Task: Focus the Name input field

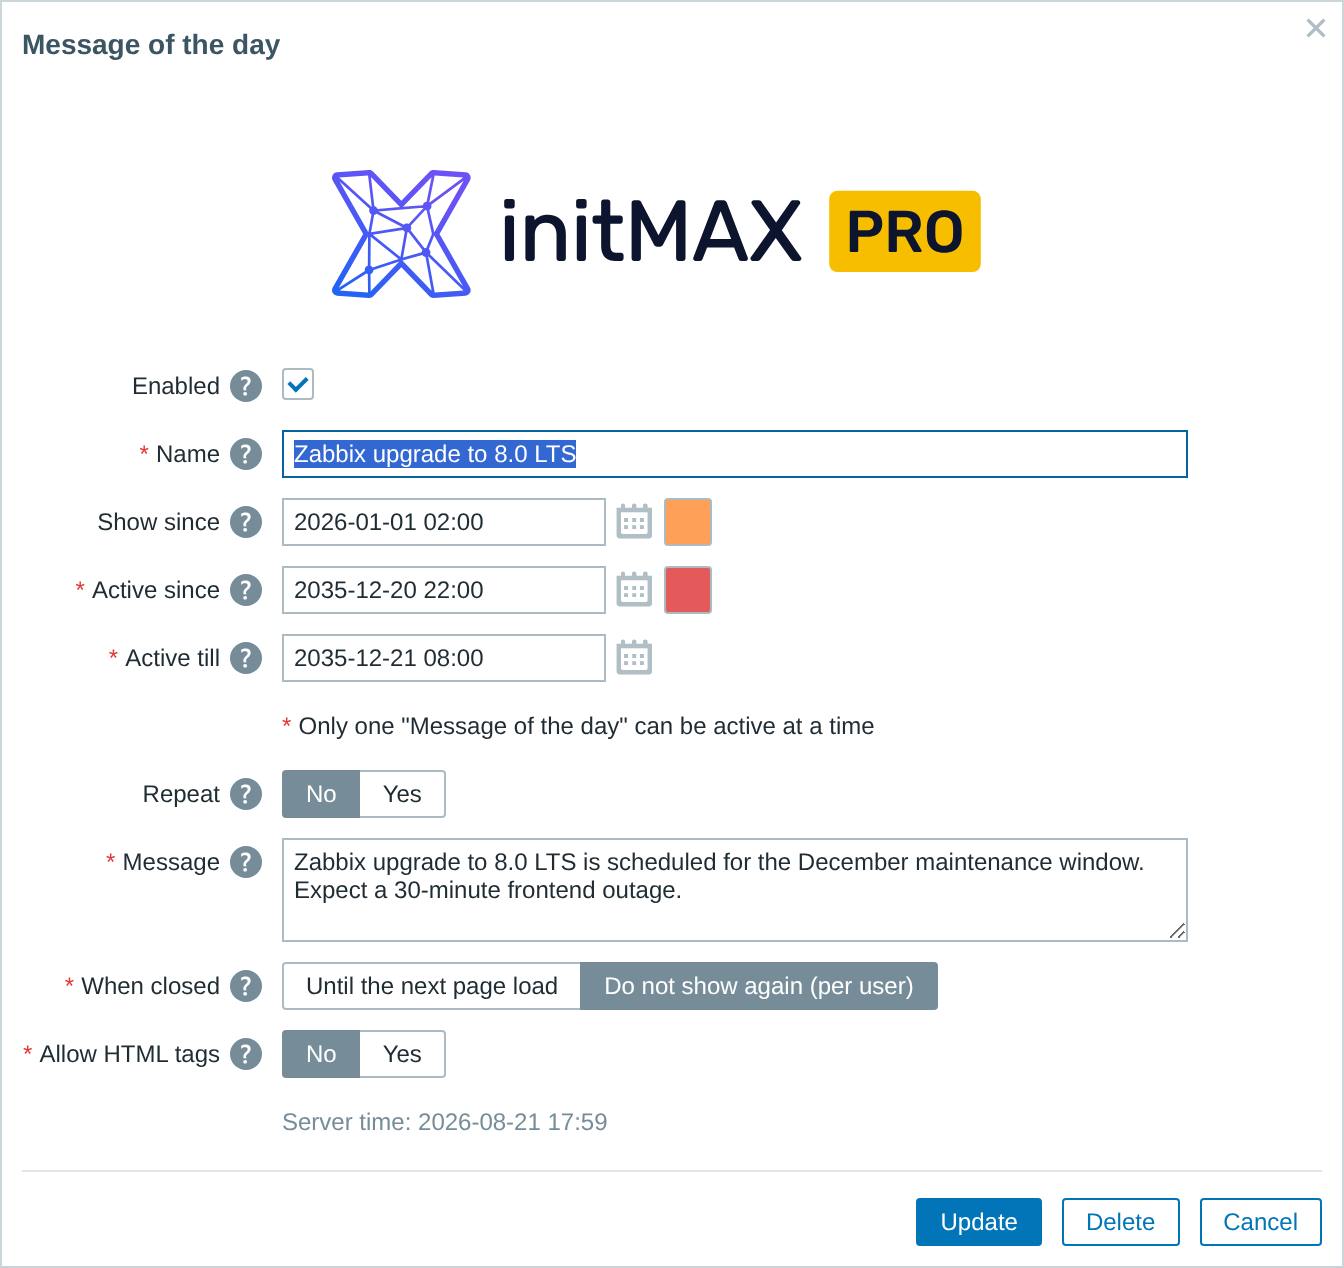Action: tap(735, 454)
